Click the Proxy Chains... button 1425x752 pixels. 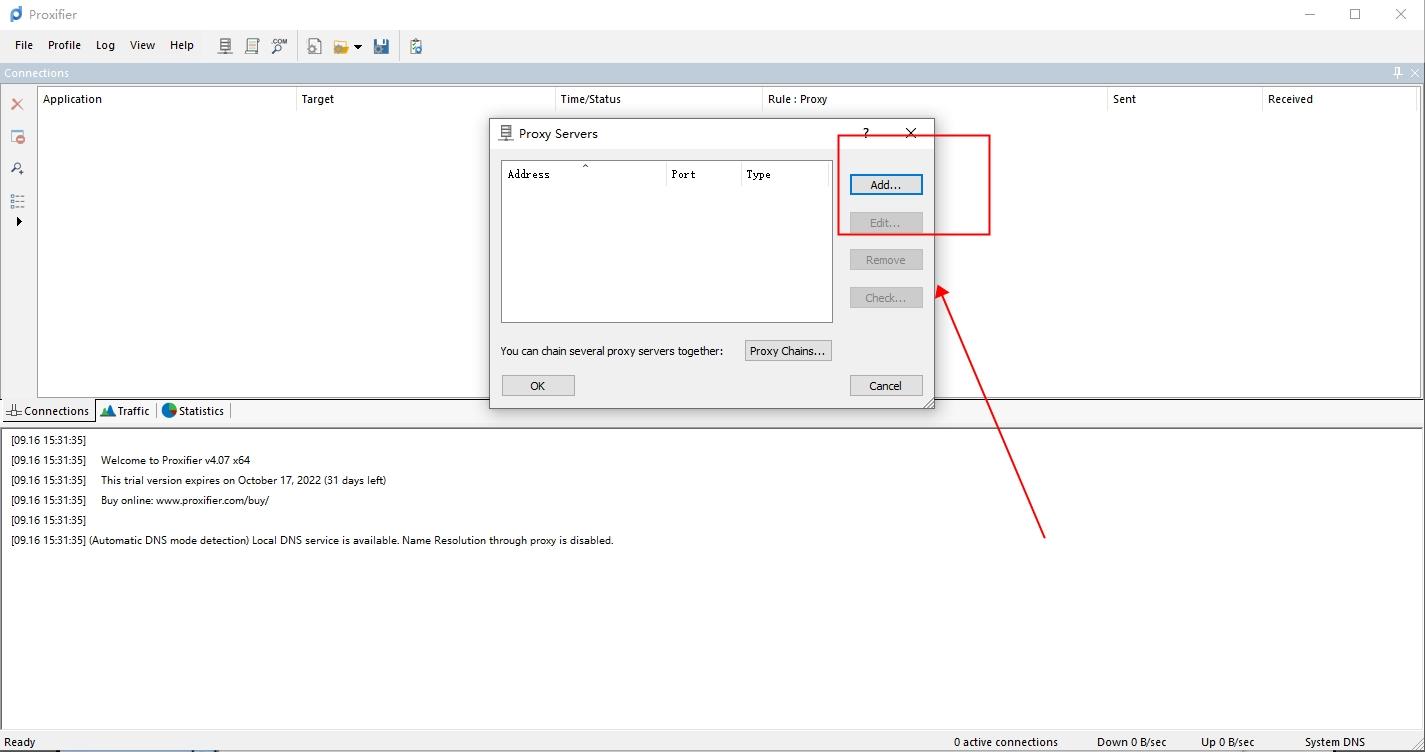[x=787, y=351]
